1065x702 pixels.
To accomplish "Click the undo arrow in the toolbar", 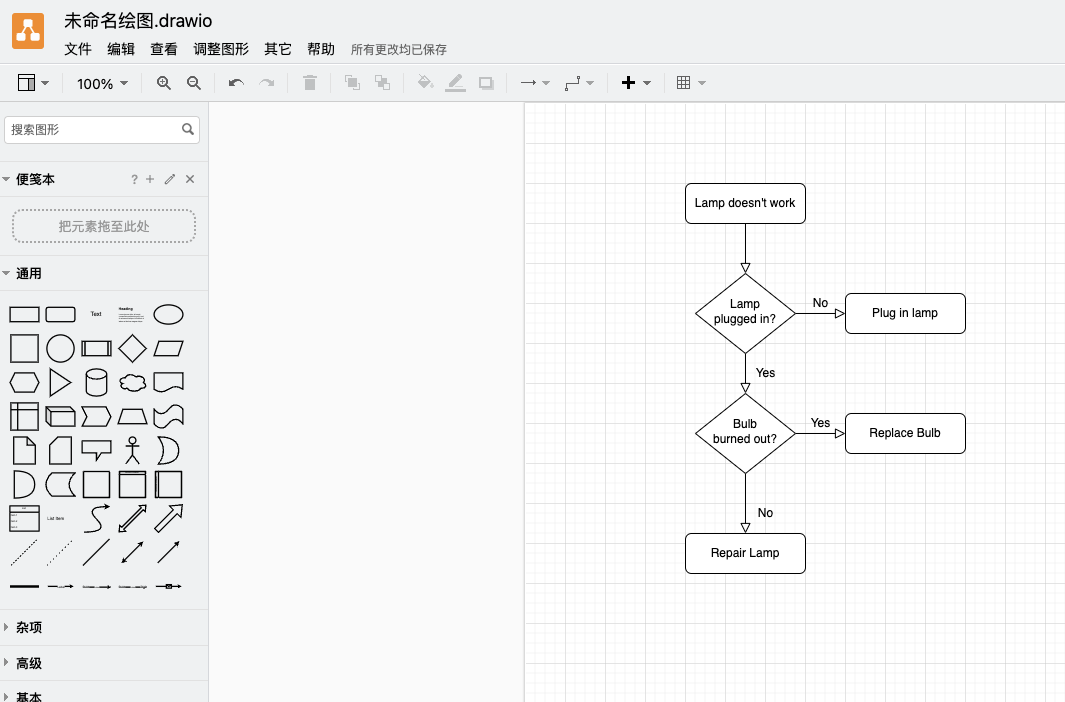I will (x=235, y=83).
